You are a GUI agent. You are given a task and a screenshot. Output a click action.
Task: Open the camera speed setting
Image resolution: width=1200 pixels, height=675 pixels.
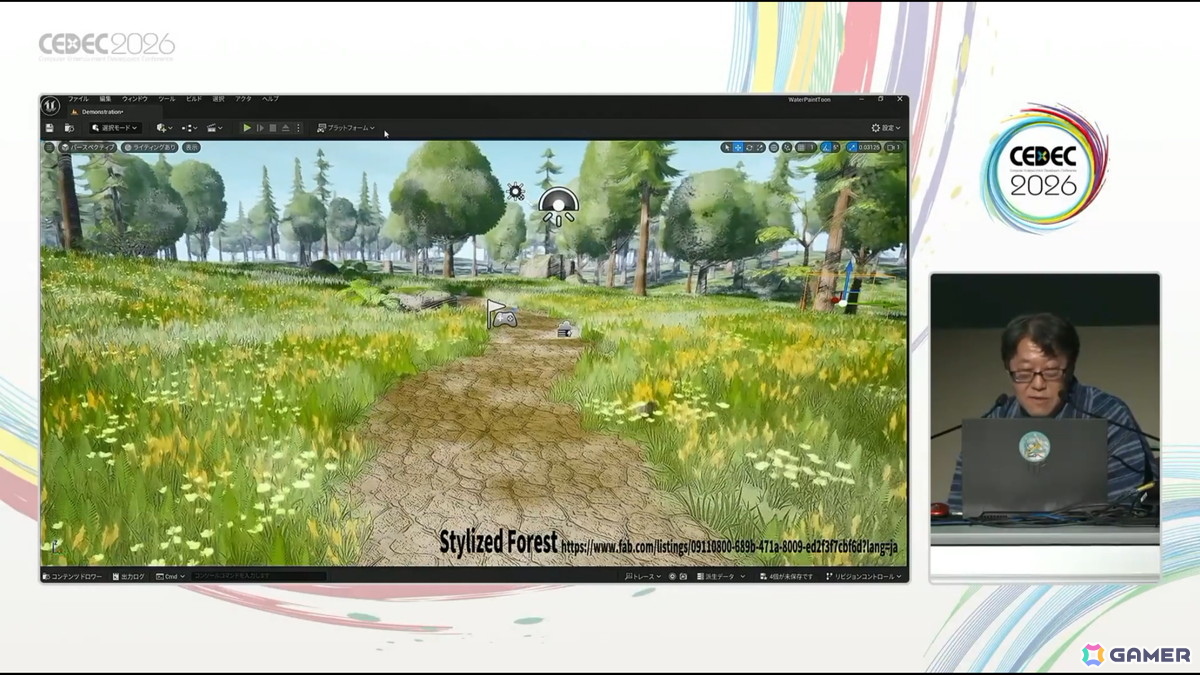pyautogui.click(x=893, y=148)
